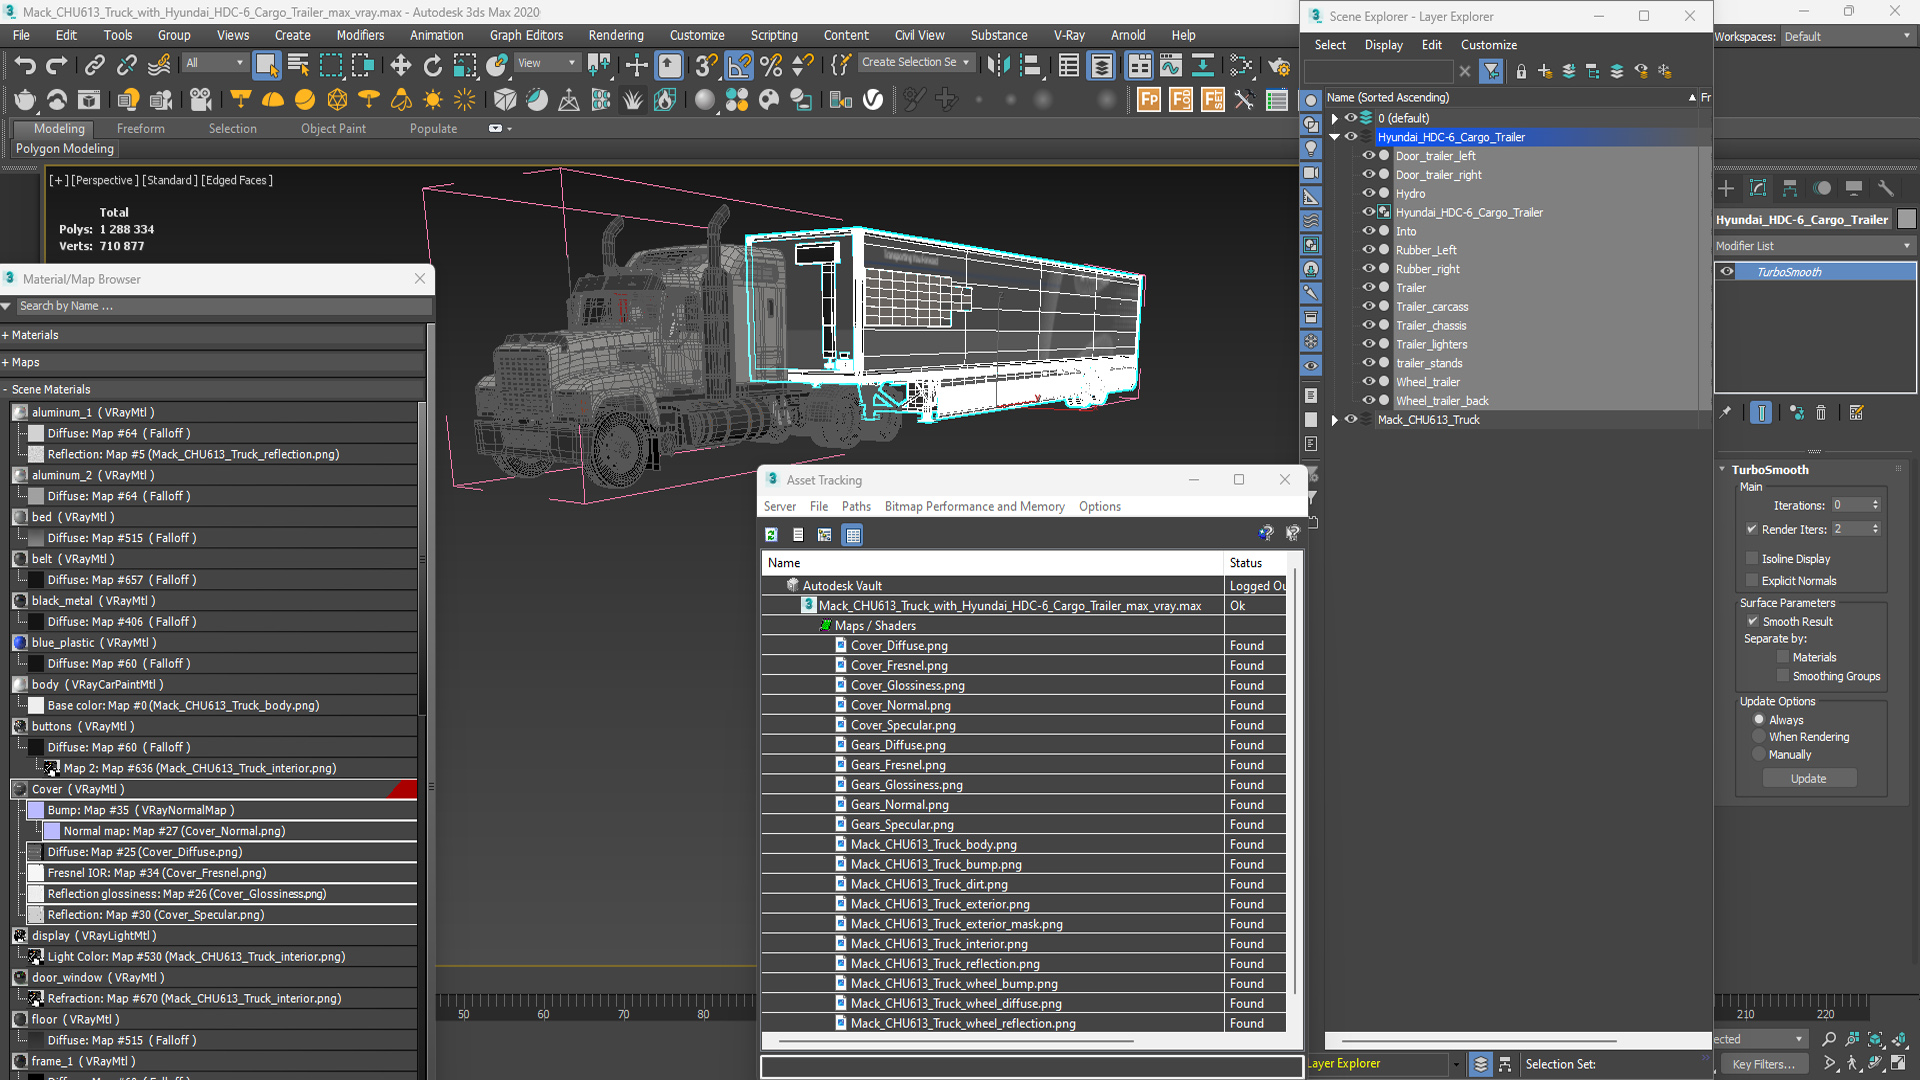
Task: Open the Workspaces Default dropdown
Action: (1848, 37)
